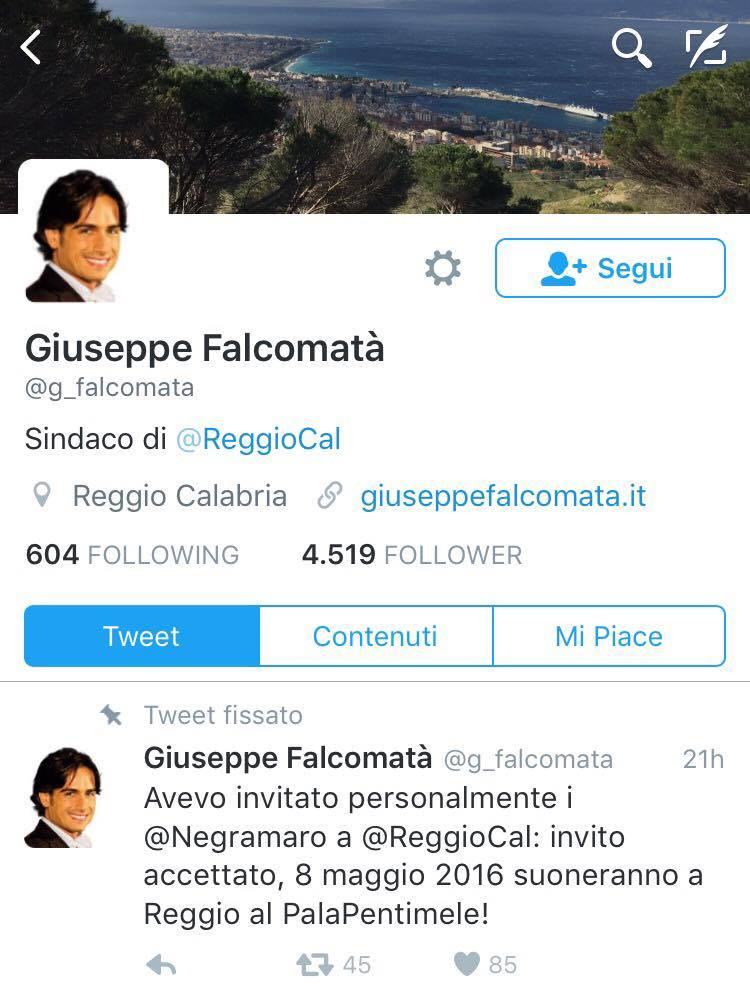Follow Giuseppe Falcomatà with Segui button
The width and height of the screenshot is (750, 998).
[x=610, y=268]
